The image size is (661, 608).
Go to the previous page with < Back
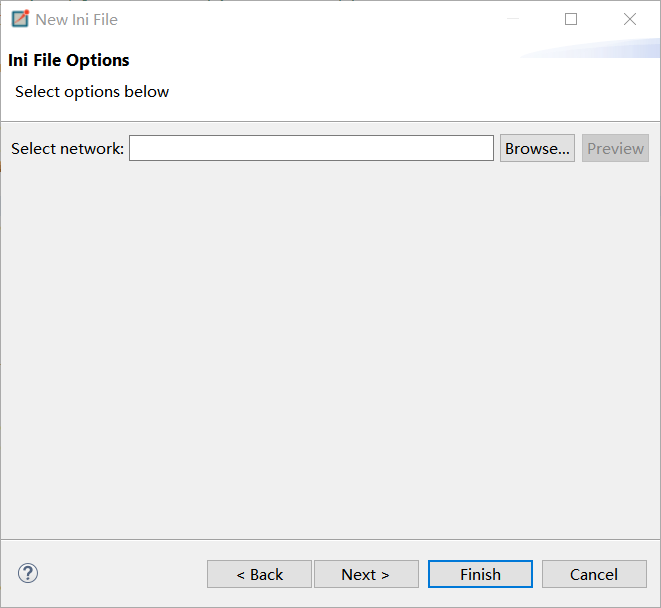259,574
